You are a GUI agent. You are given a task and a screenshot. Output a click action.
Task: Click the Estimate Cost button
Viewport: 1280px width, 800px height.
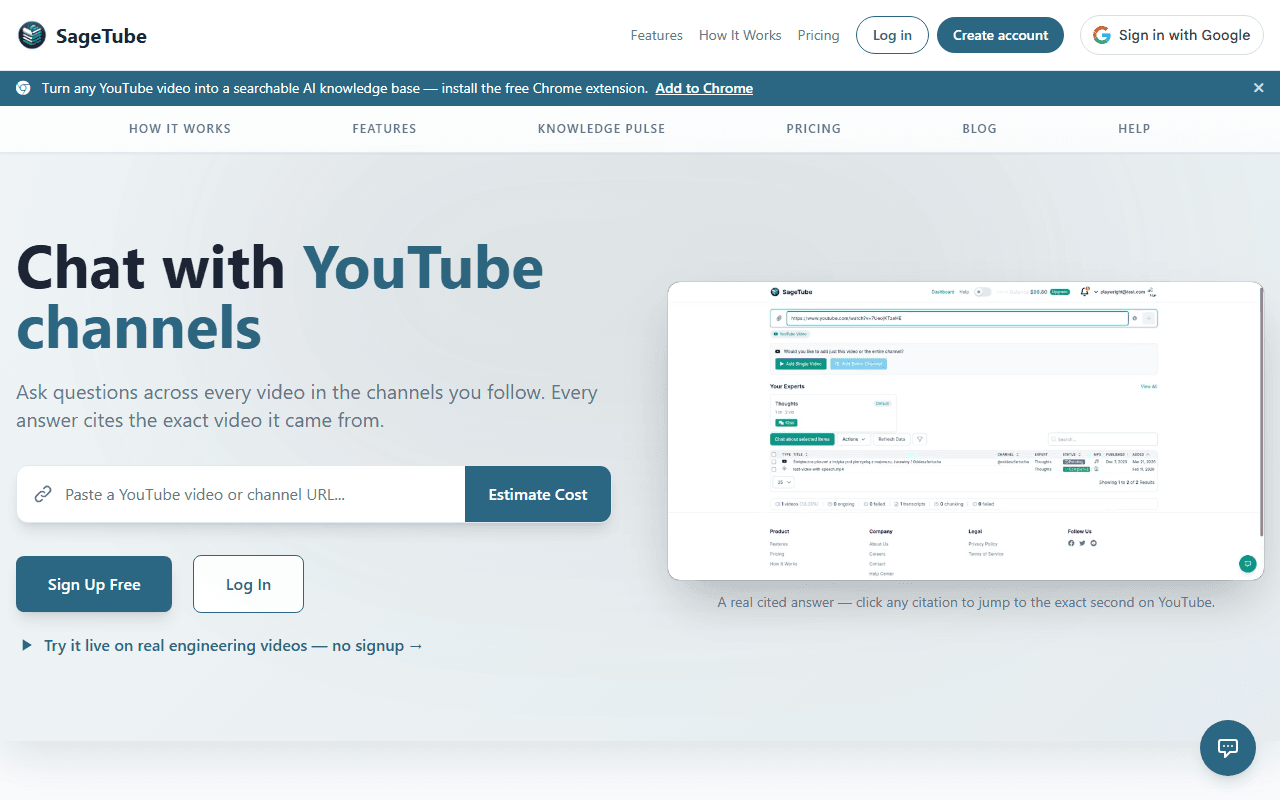coord(538,494)
